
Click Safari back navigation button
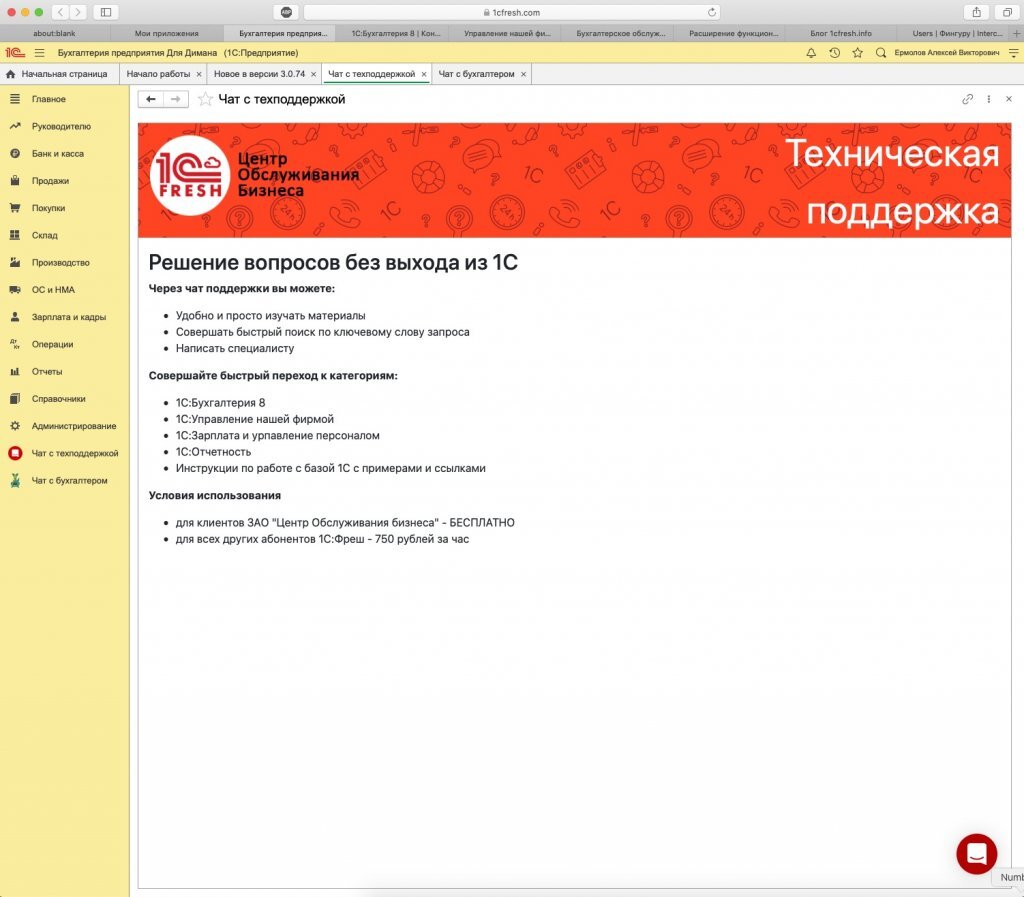(60, 12)
